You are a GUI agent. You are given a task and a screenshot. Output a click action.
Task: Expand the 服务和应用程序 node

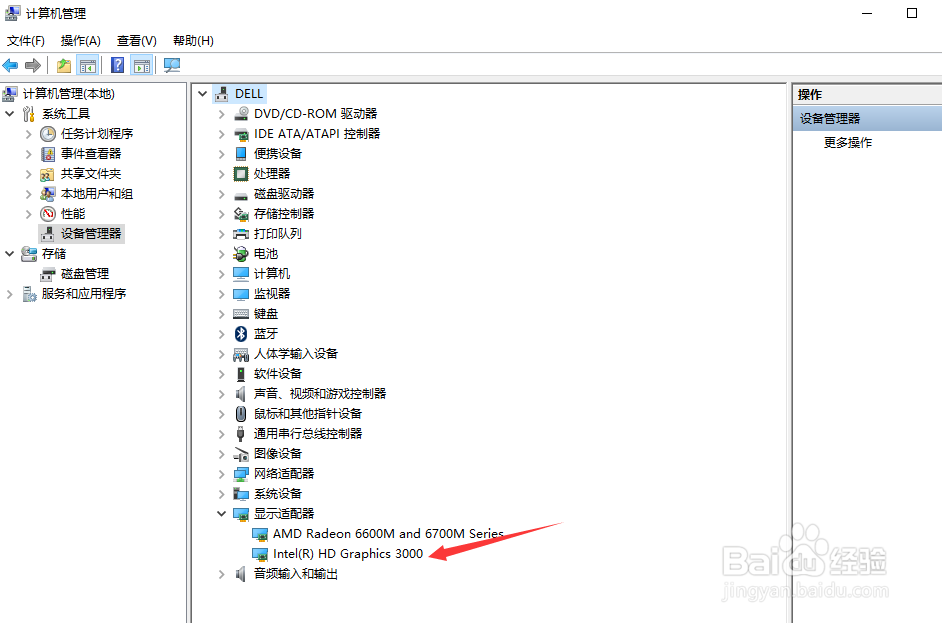click(9, 294)
